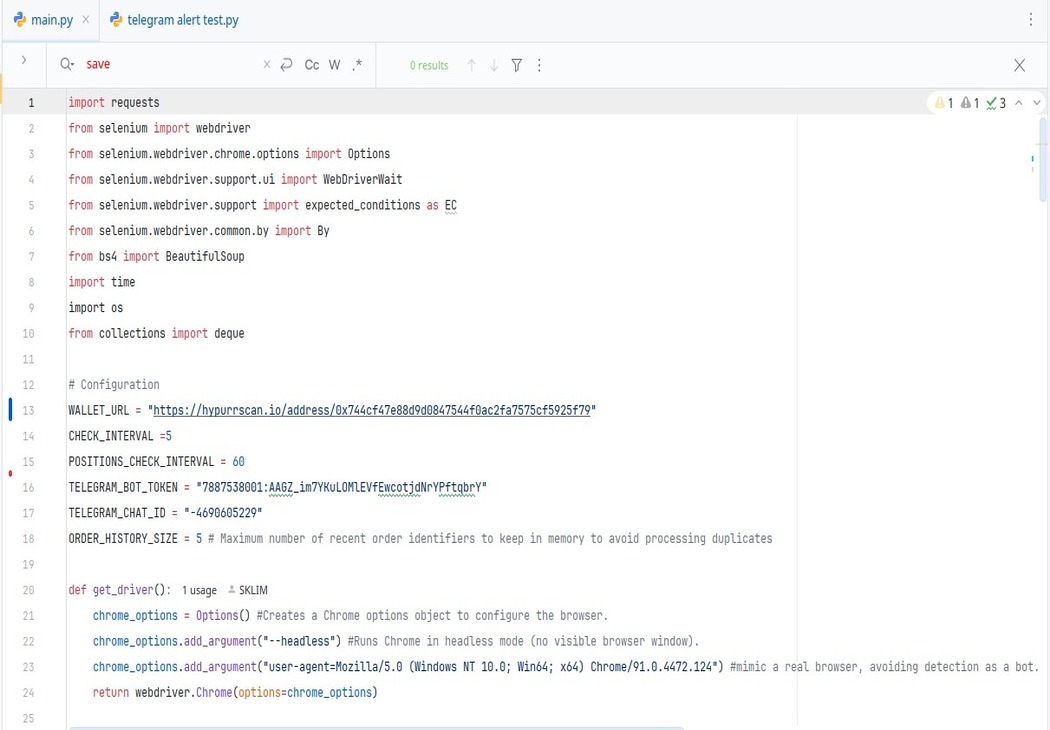Screen dimensions: 1050x730
Task: Close the main.py tab
Action: (x=85, y=20)
